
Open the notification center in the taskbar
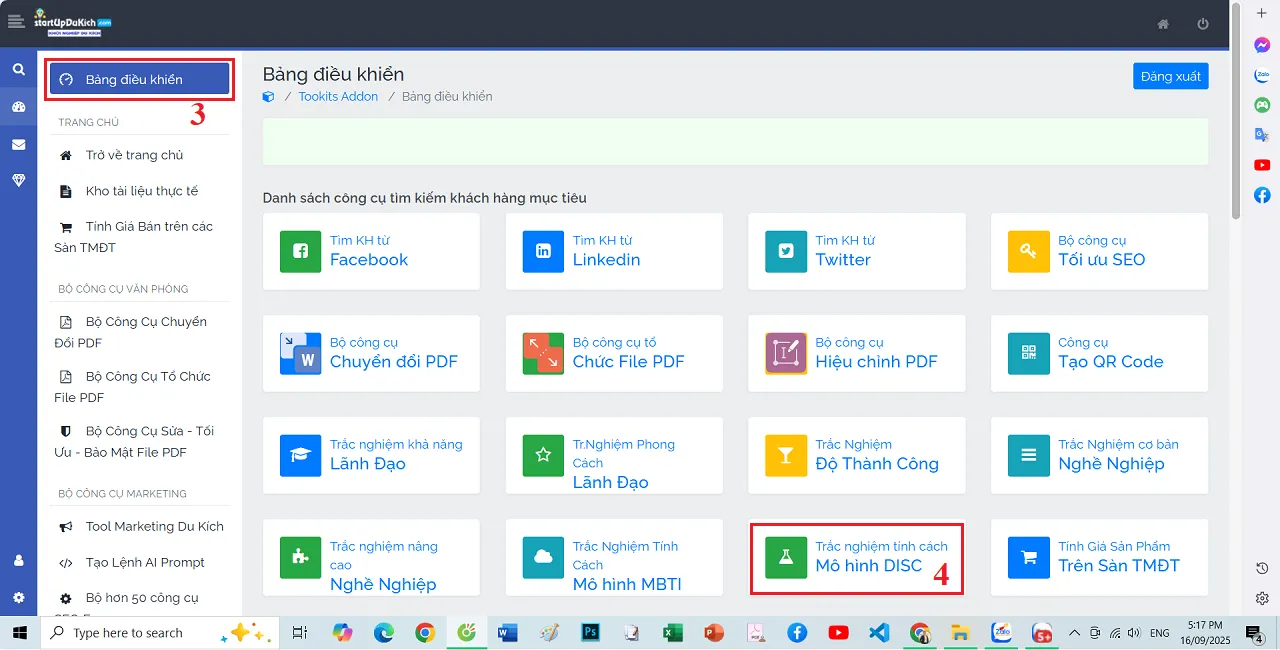(x=1253, y=633)
